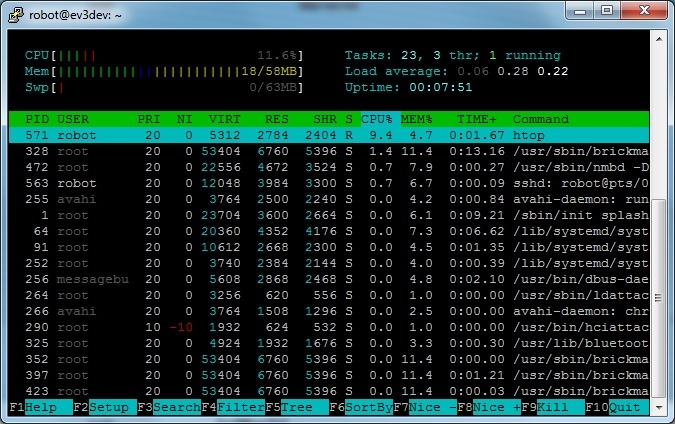Select systemd process row PID 252
675x424 pixels.
click(329, 263)
